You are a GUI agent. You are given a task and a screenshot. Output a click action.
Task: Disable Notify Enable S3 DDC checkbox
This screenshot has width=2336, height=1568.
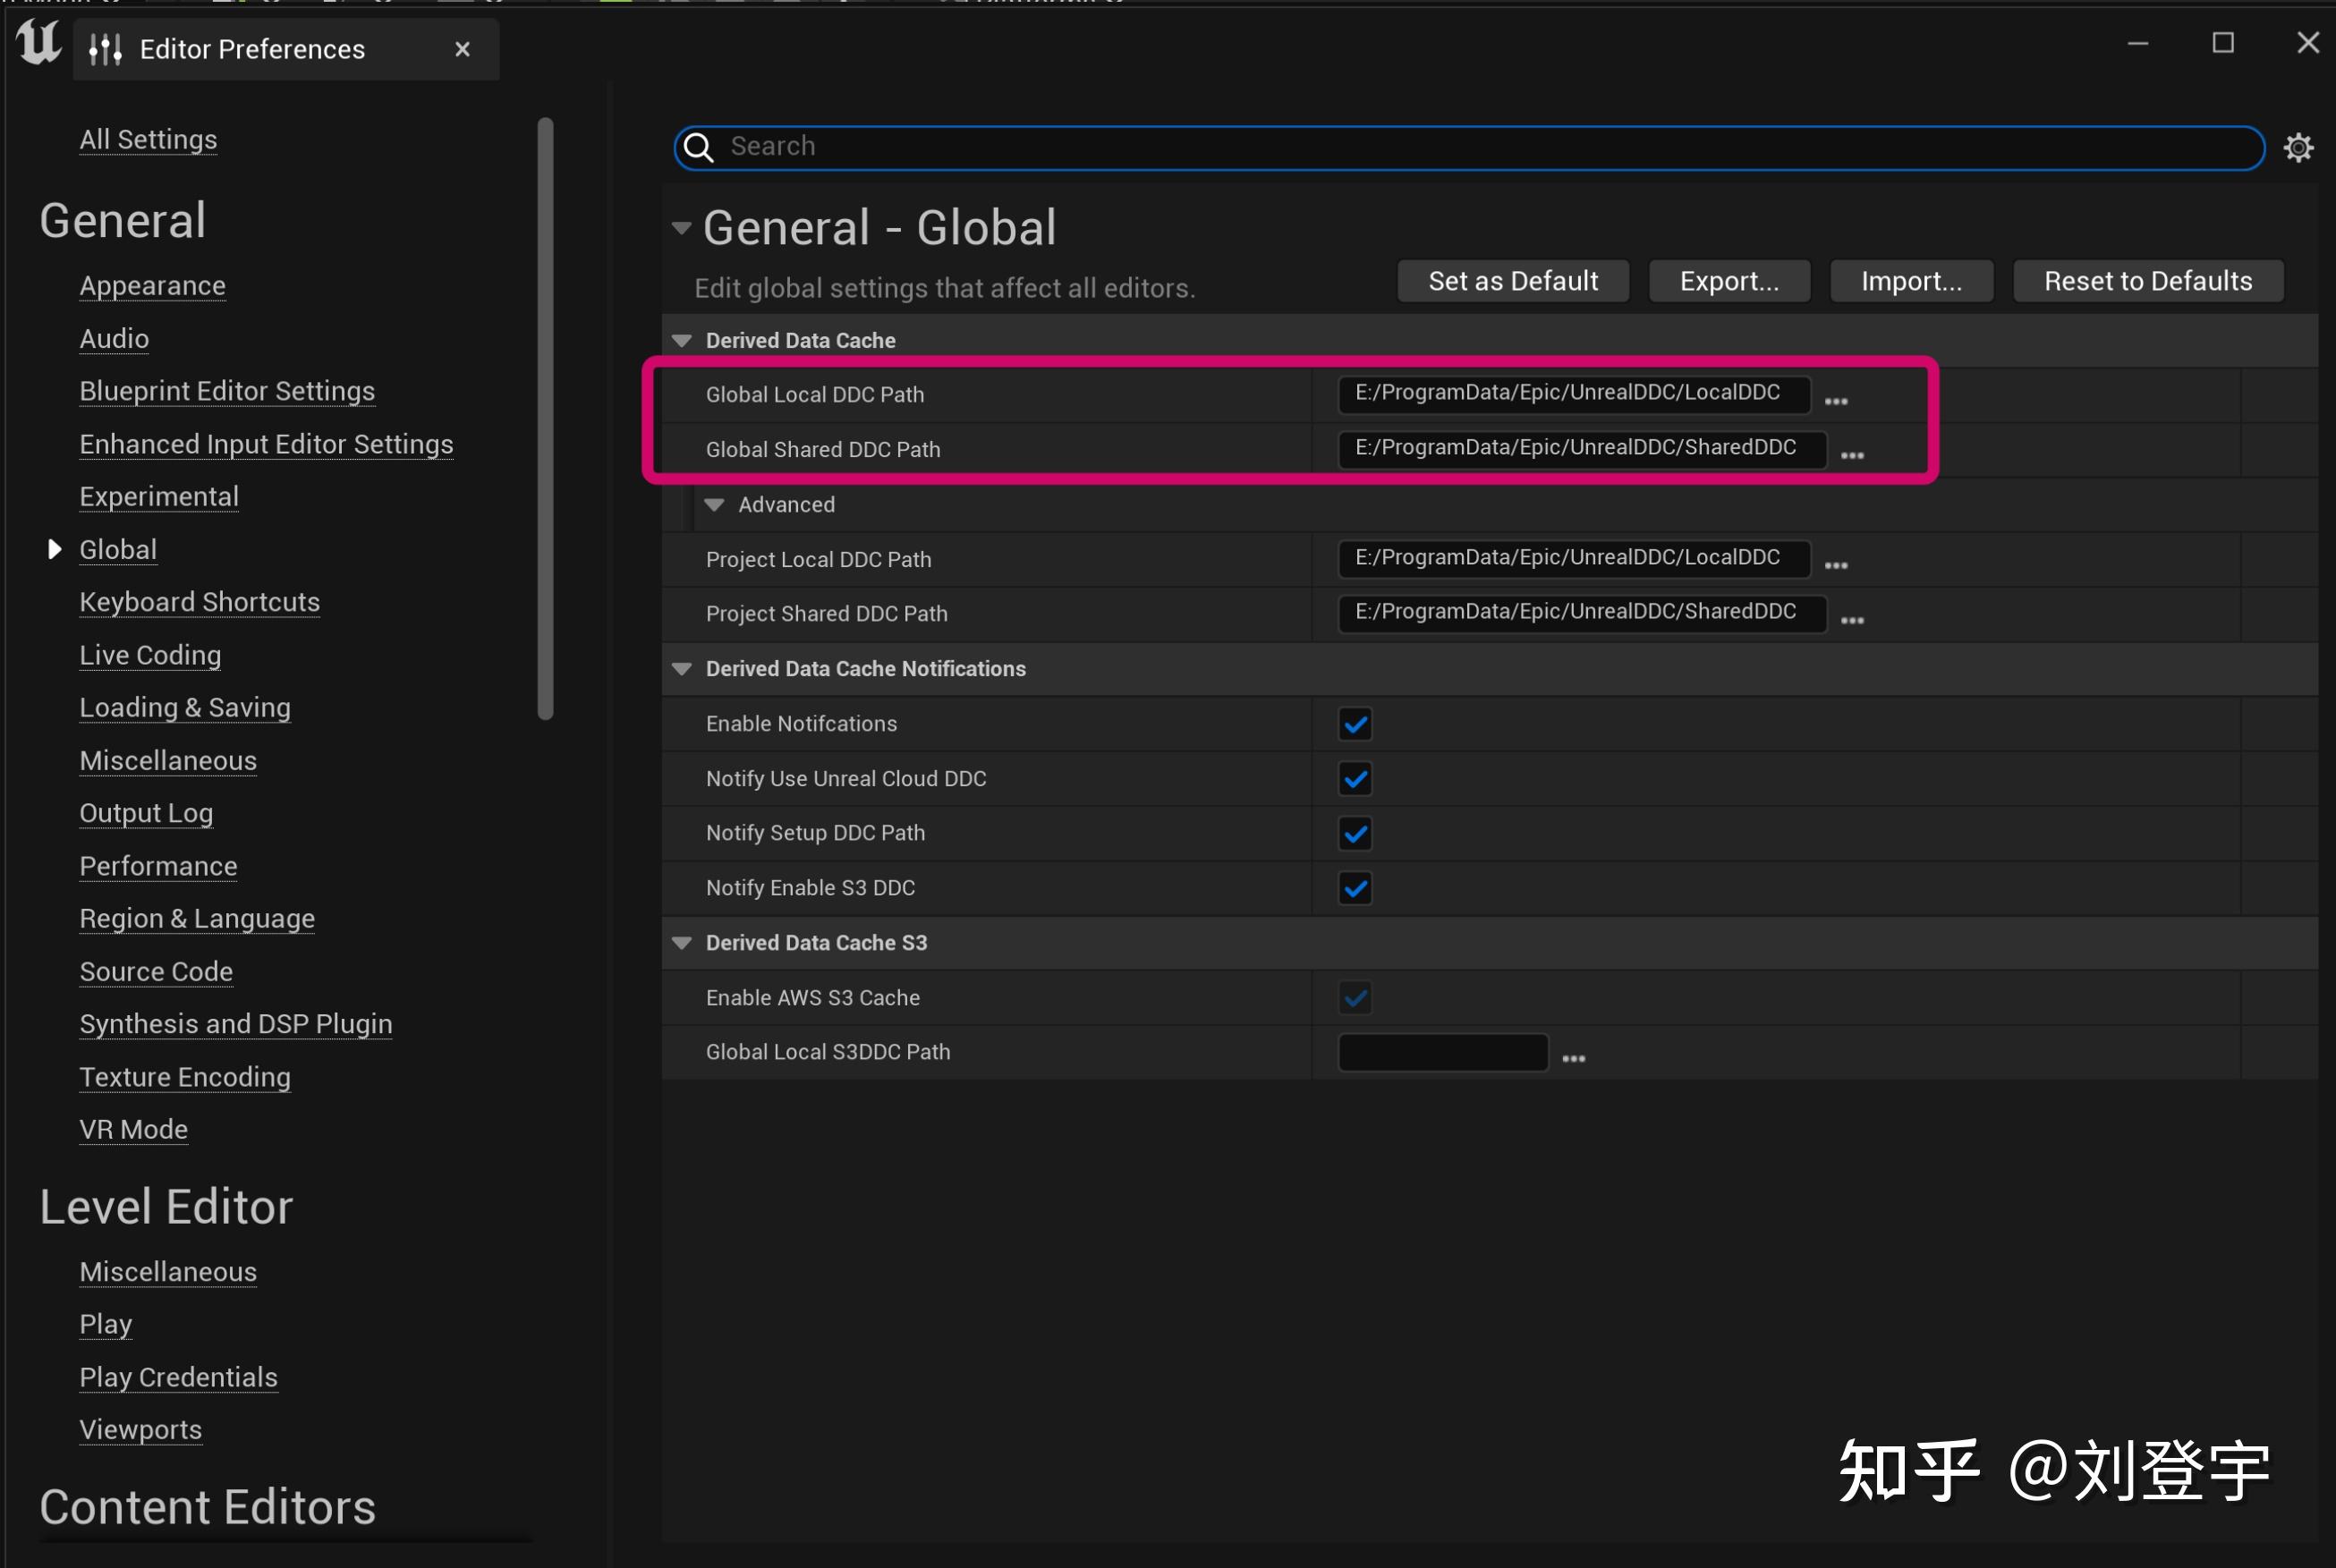click(x=1355, y=888)
